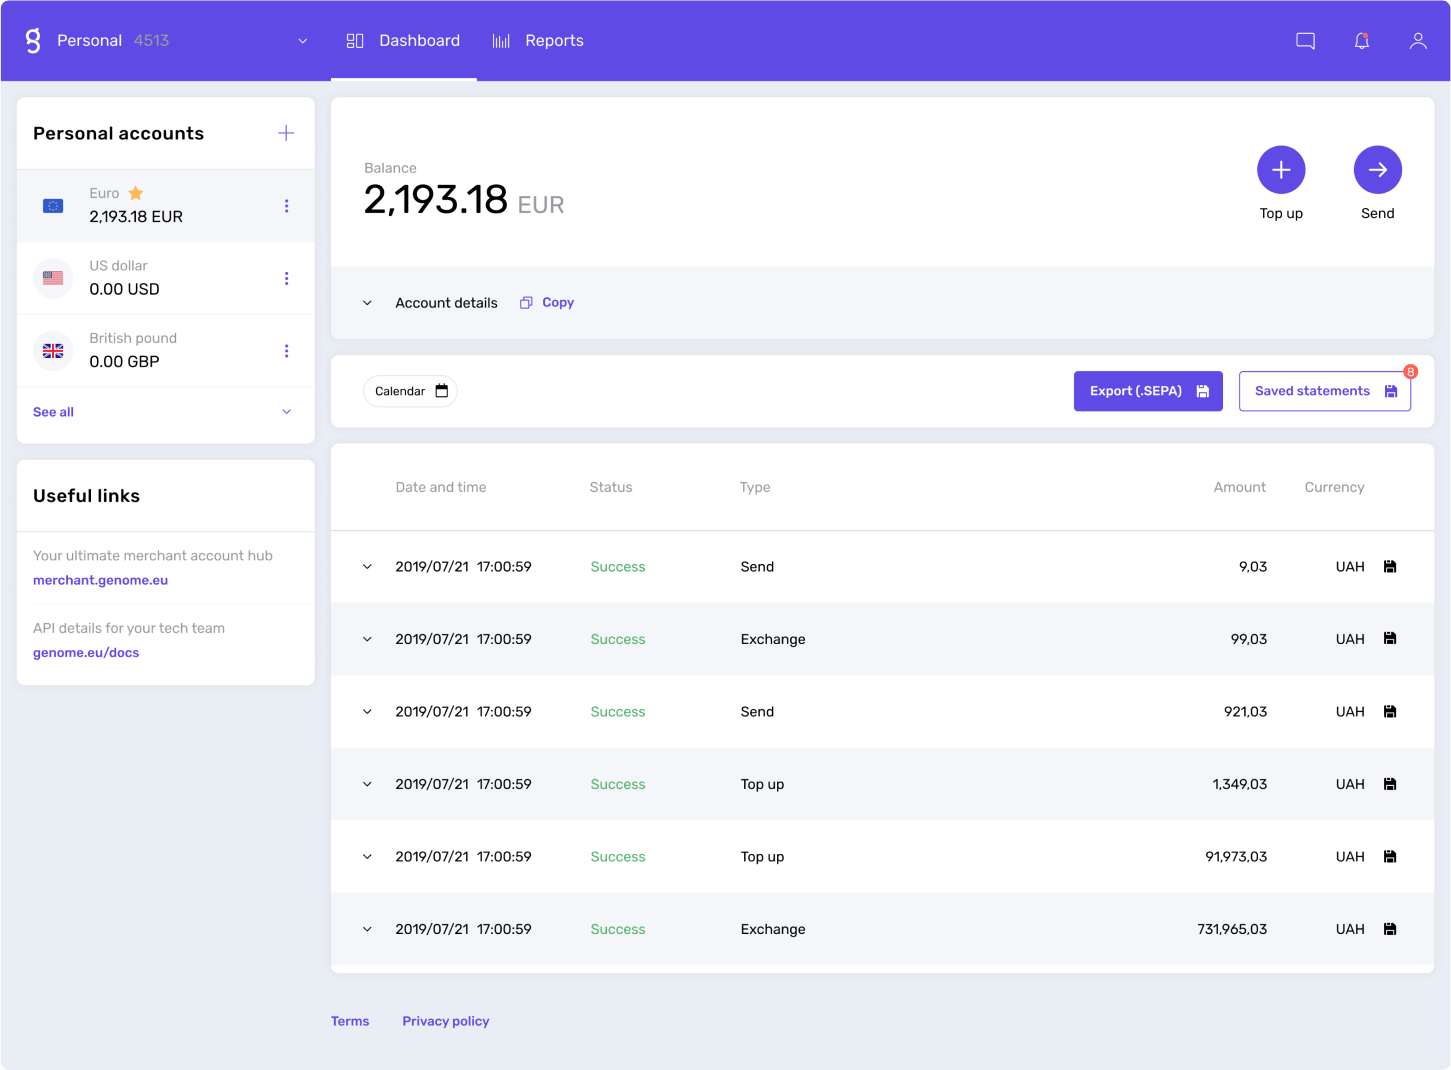Open the notifications bell
Image resolution: width=1451 pixels, height=1070 pixels.
(x=1361, y=41)
